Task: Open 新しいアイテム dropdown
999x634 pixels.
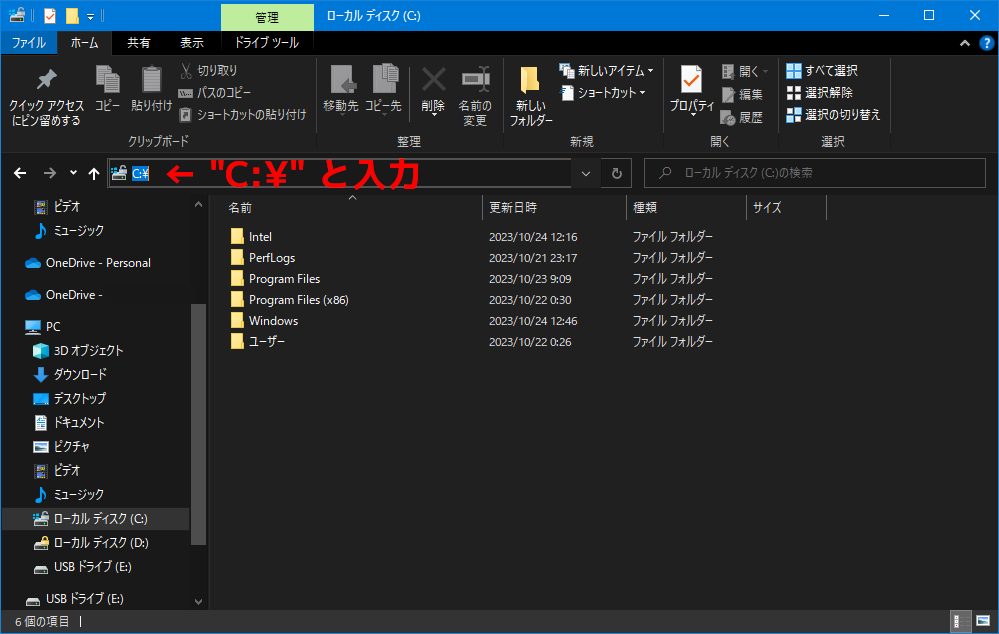Action: (606, 71)
